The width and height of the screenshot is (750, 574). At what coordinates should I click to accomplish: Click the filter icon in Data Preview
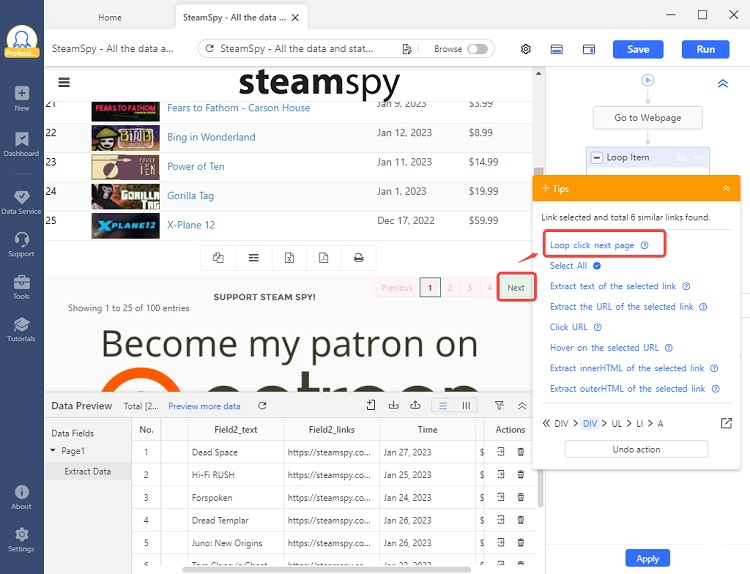pyautogui.click(x=499, y=406)
